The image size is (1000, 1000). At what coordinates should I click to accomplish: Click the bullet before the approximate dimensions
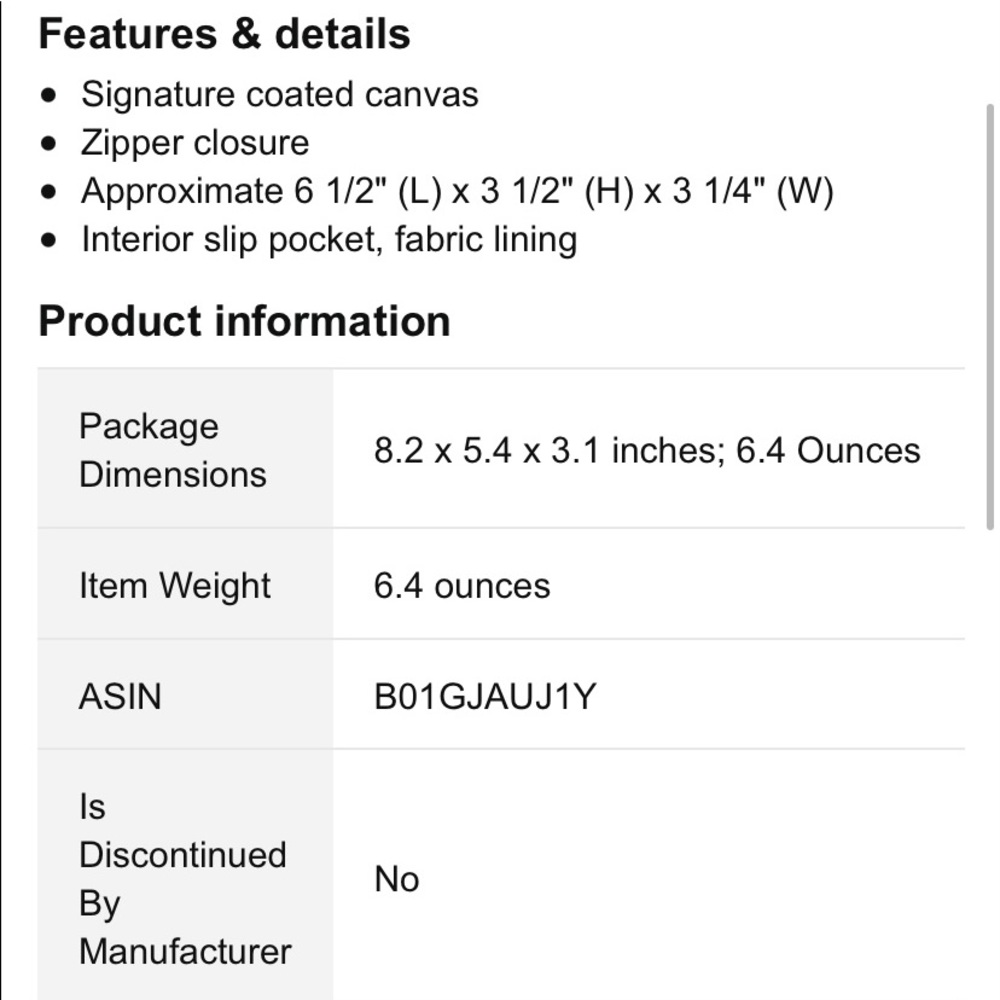pyautogui.click(x=50, y=192)
